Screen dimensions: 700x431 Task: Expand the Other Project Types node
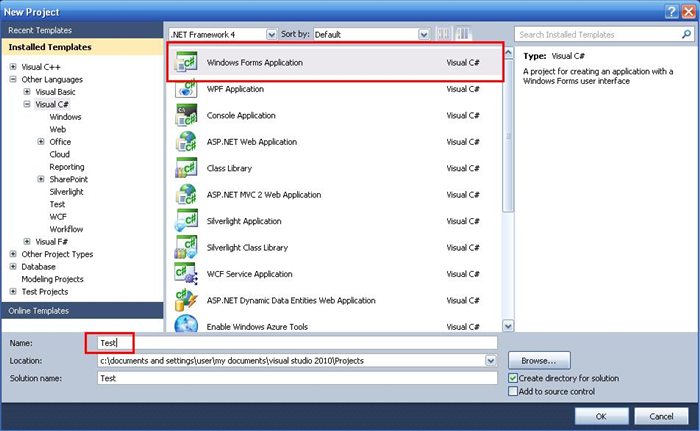pos(13,254)
